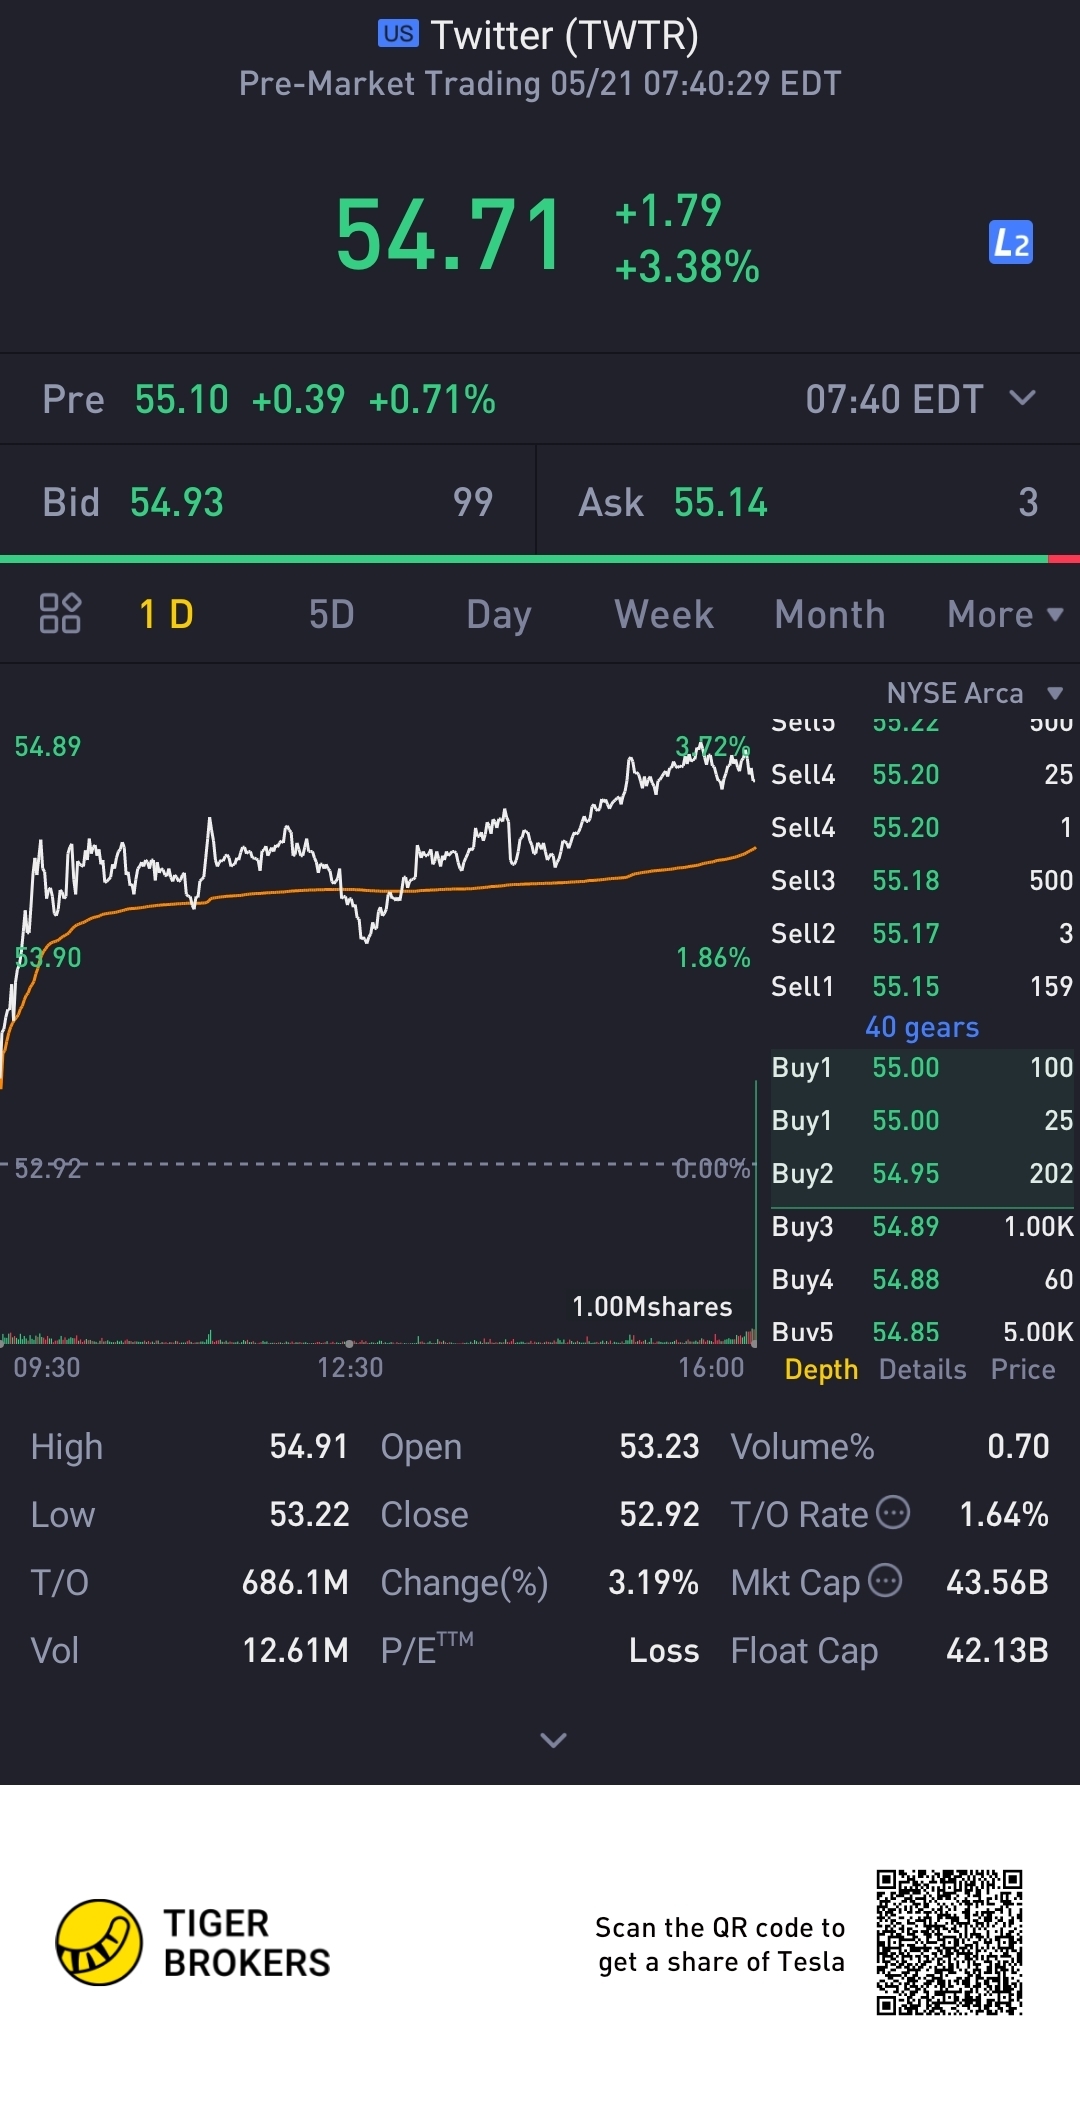Switch to the Month chart tab
1080x2101 pixels.
pos(830,614)
